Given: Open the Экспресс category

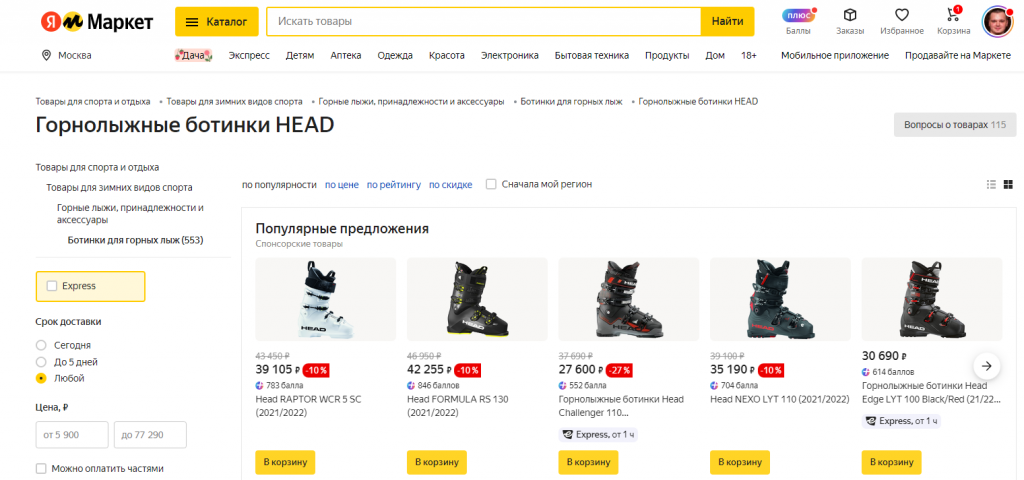Looking at the screenshot, I should coord(249,56).
